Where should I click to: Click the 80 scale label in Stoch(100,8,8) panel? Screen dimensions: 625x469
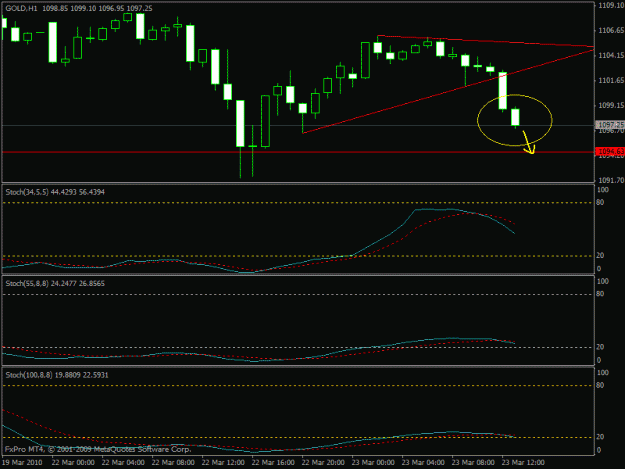(x=600, y=385)
